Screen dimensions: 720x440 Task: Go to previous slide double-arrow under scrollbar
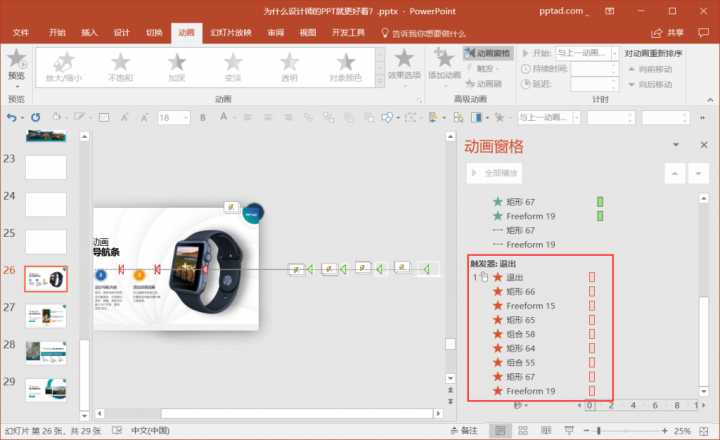pyautogui.click(x=450, y=390)
